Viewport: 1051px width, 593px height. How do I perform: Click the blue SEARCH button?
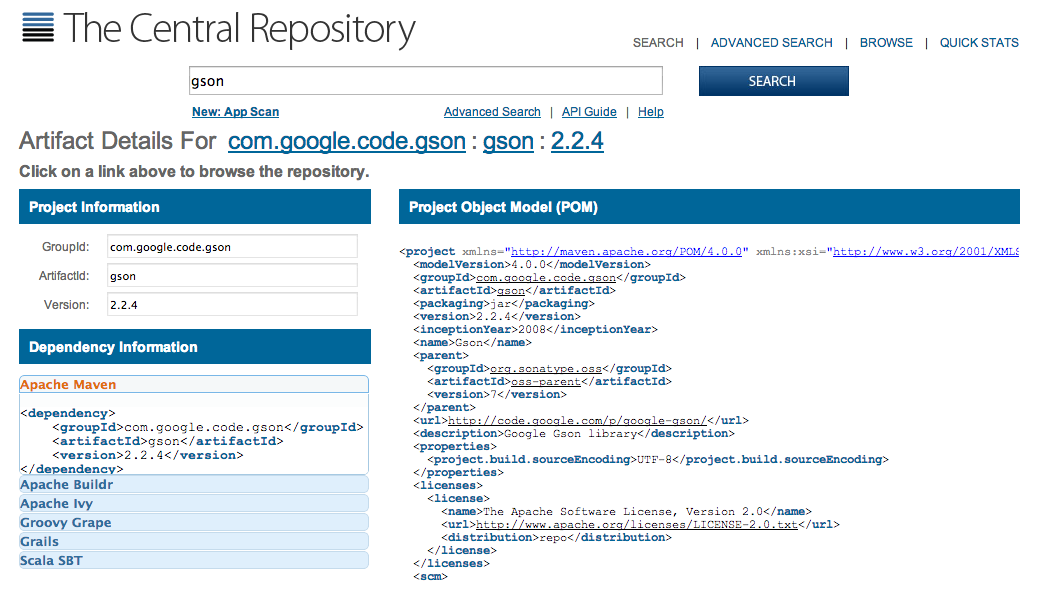(774, 81)
